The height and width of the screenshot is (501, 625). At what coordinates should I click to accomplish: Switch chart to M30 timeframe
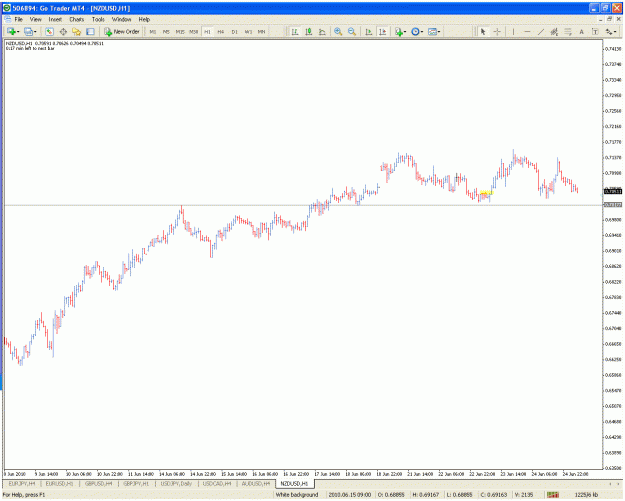[x=194, y=31]
